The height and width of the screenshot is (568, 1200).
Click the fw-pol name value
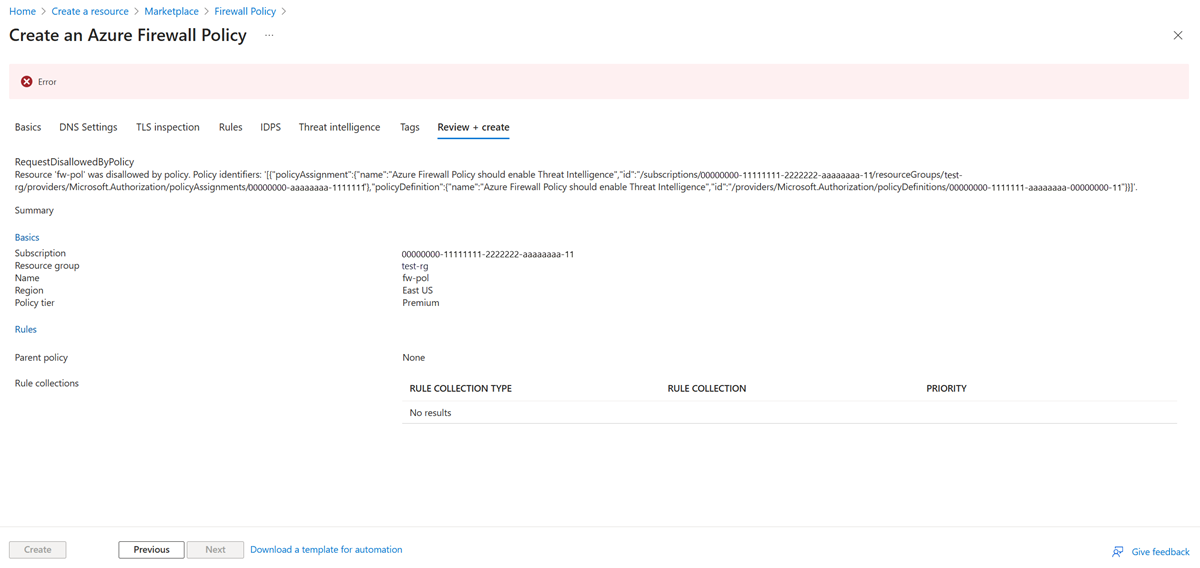pos(416,278)
